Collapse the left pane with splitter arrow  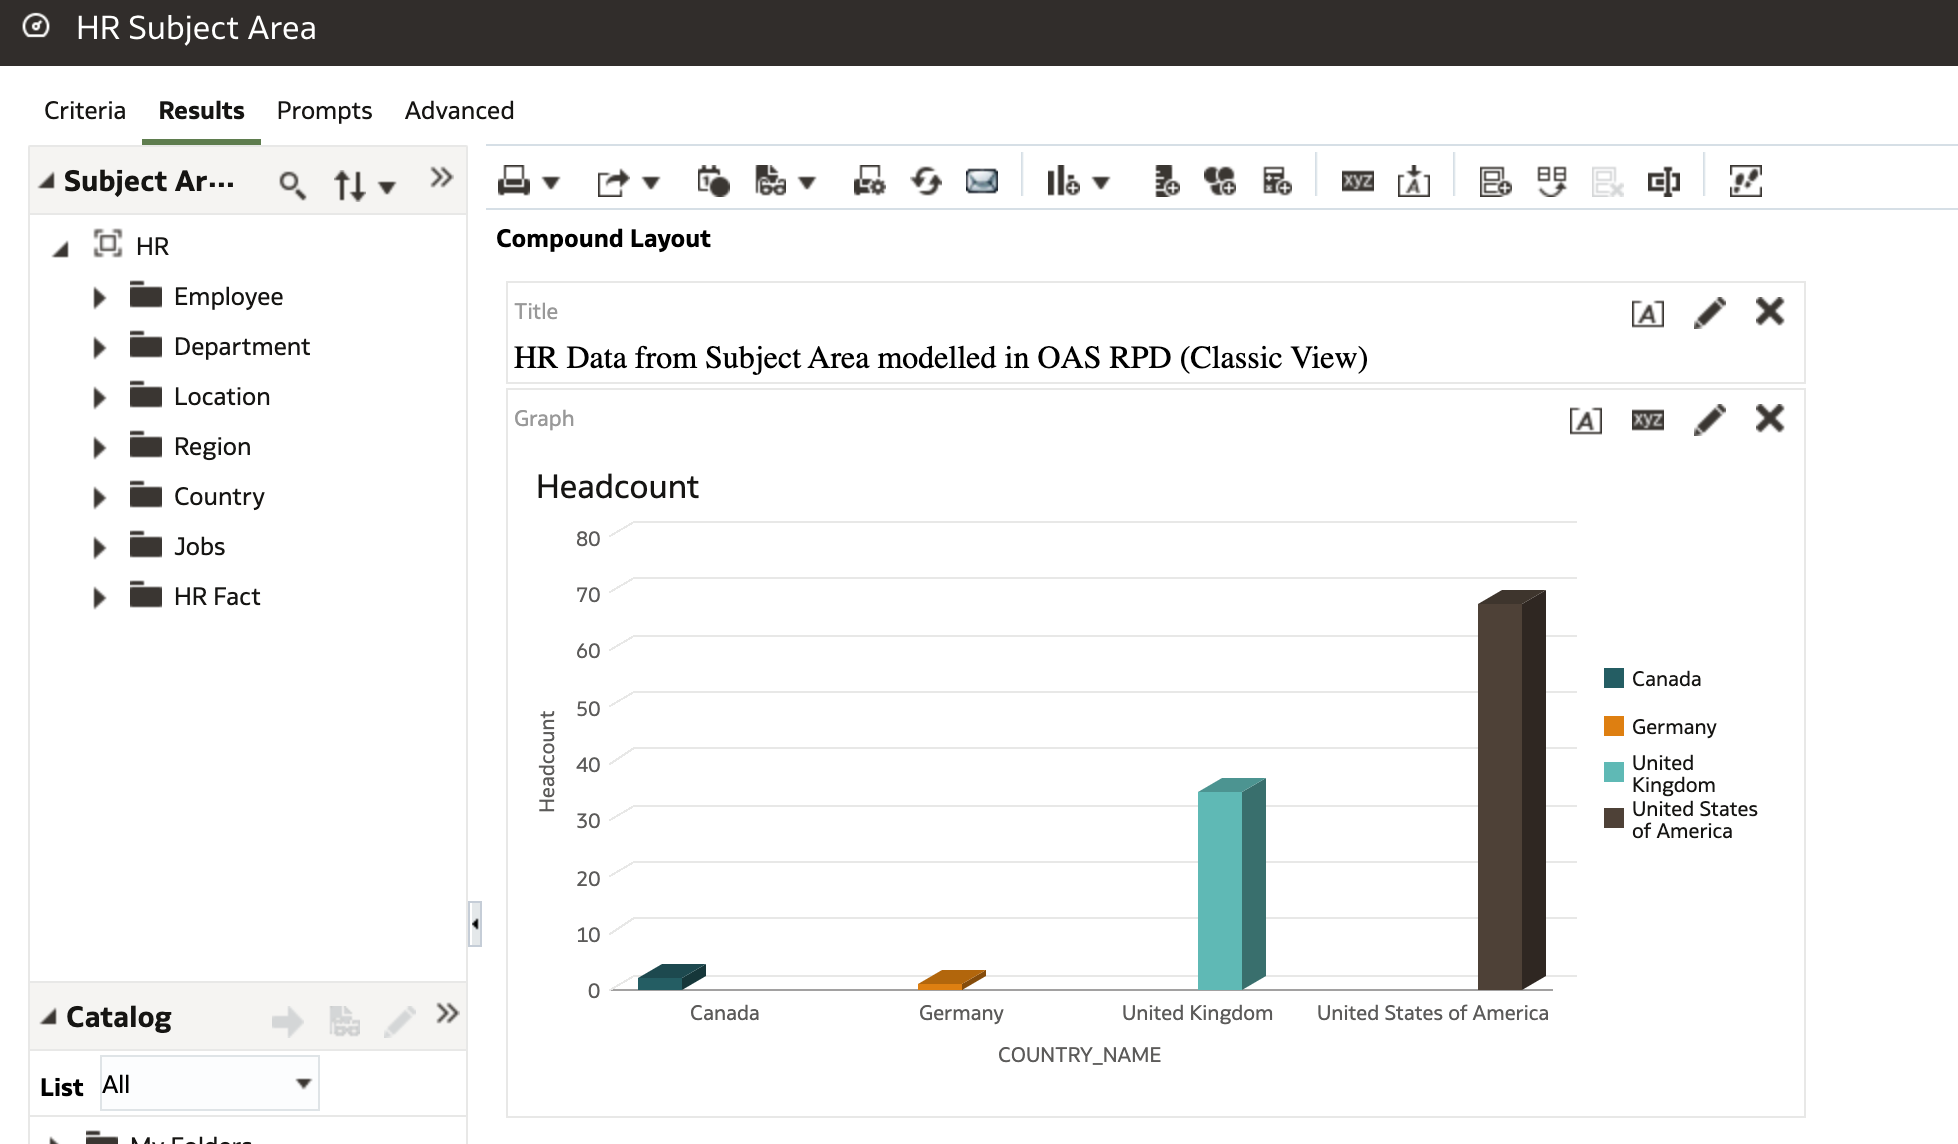475,924
